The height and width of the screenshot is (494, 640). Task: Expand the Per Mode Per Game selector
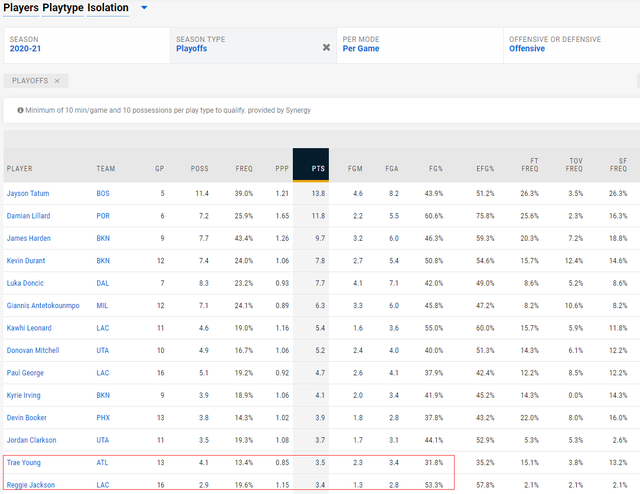pyautogui.click(x=420, y=44)
